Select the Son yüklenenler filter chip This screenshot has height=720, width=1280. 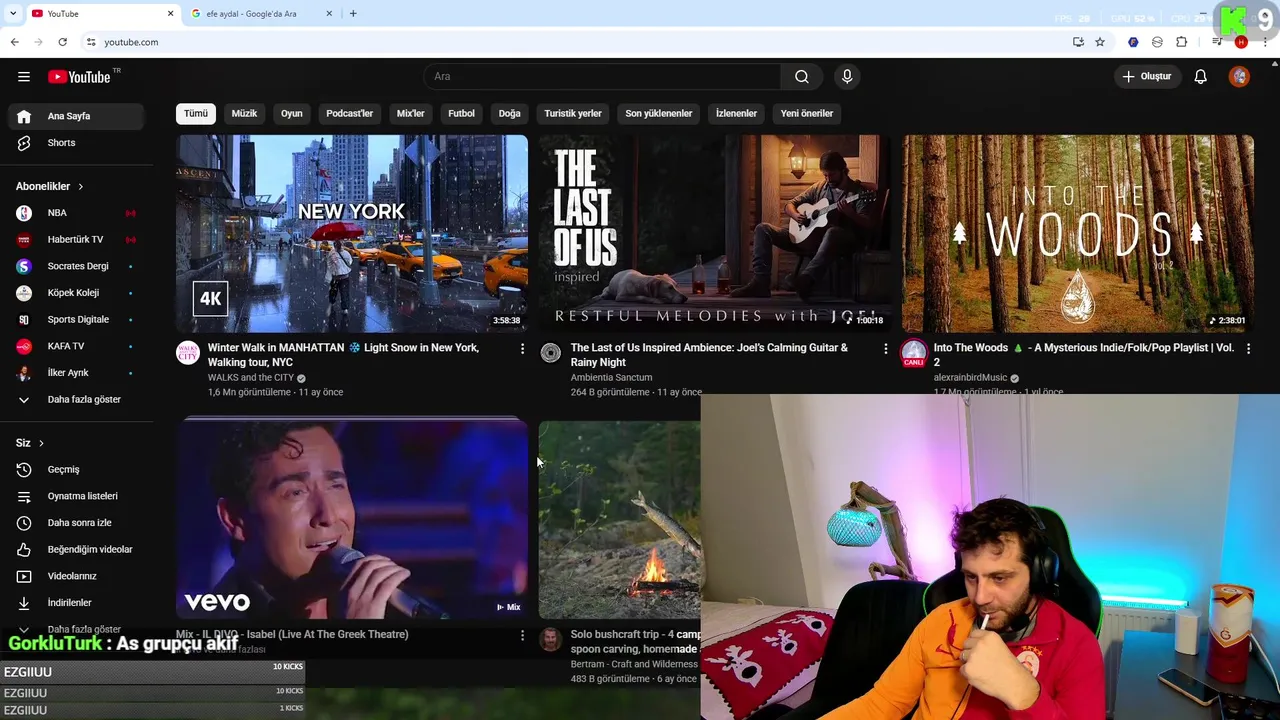(x=659, y=113)
